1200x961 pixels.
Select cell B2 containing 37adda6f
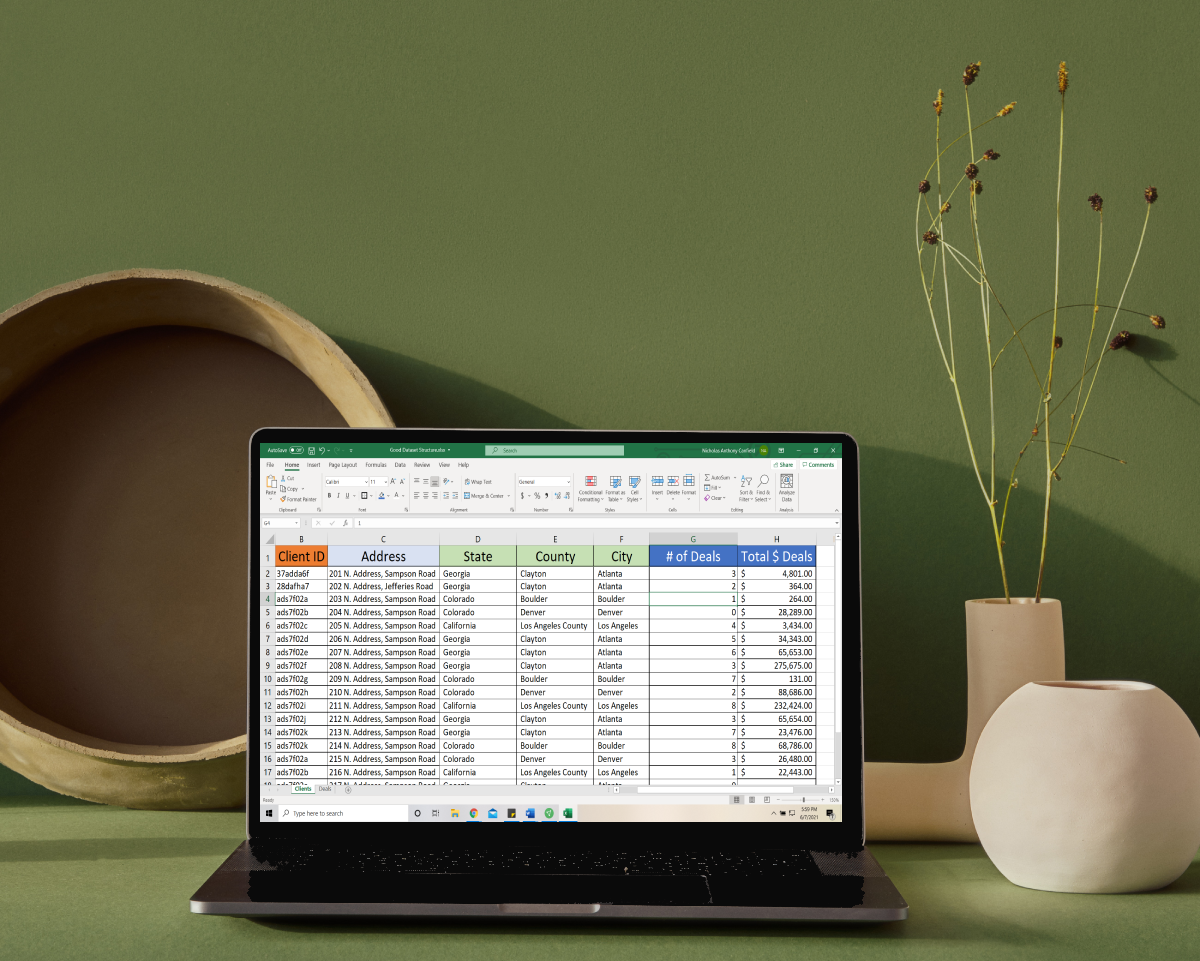point(300,573)
